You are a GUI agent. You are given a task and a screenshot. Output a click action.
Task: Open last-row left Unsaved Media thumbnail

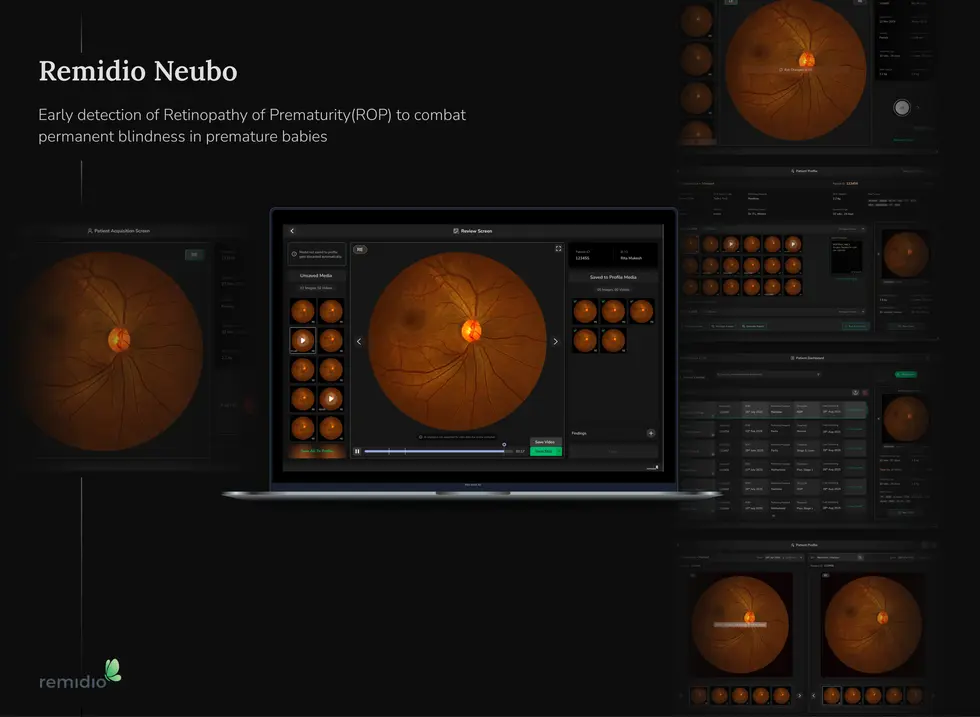pos(302,428)
